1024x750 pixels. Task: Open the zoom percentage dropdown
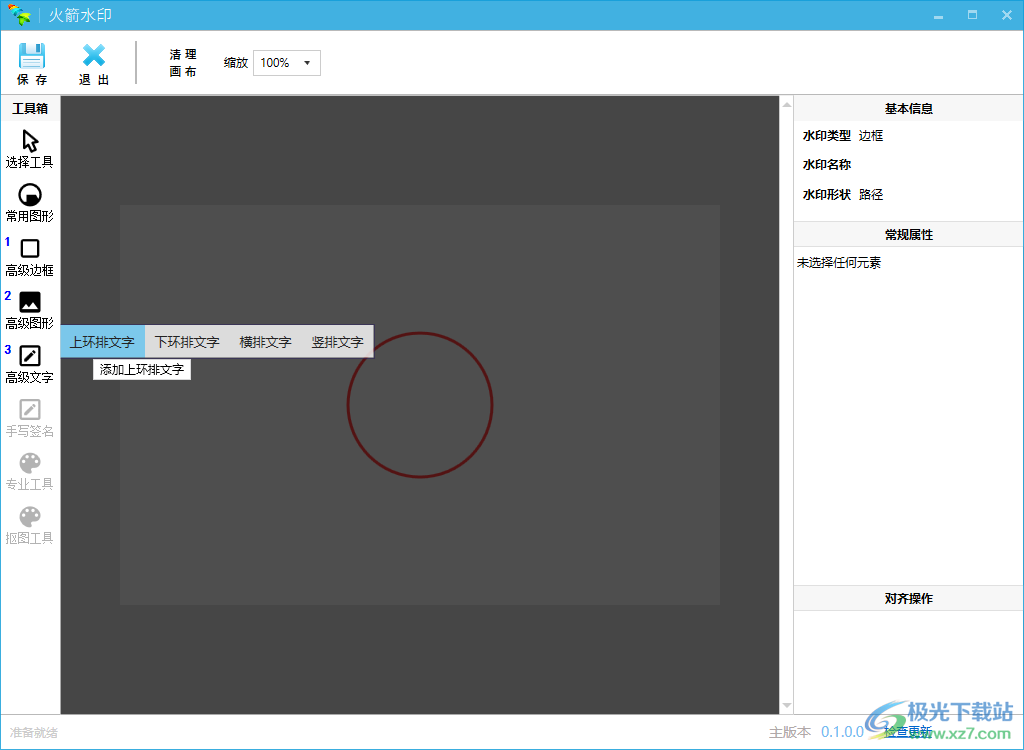[x=309, y=62]
